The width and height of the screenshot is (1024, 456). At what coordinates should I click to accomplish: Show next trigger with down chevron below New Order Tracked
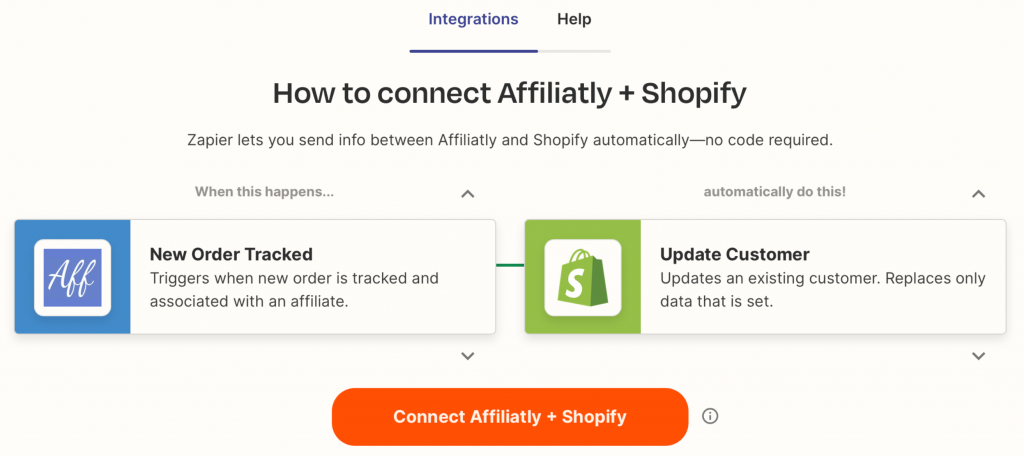coord(468,356)
